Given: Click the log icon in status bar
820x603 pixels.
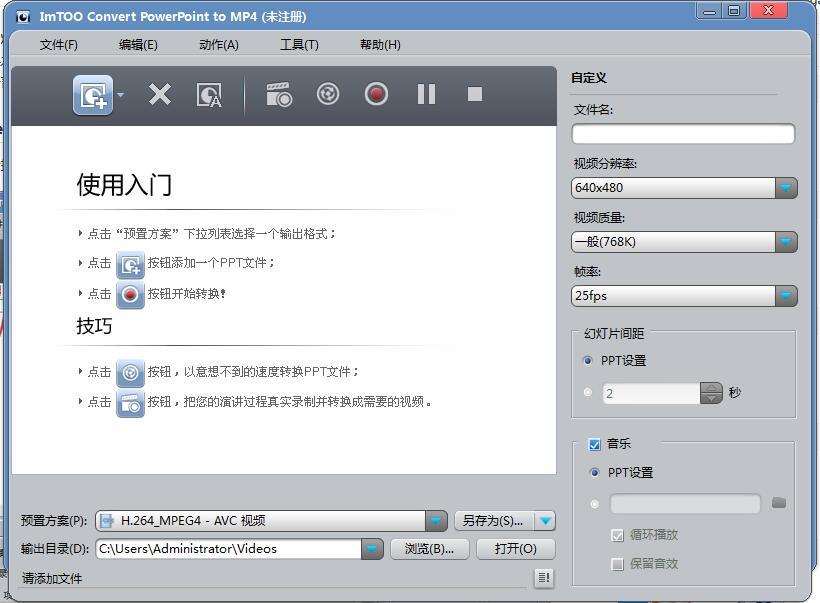Looking at the screenshot, I should click(x=544, y=578).
